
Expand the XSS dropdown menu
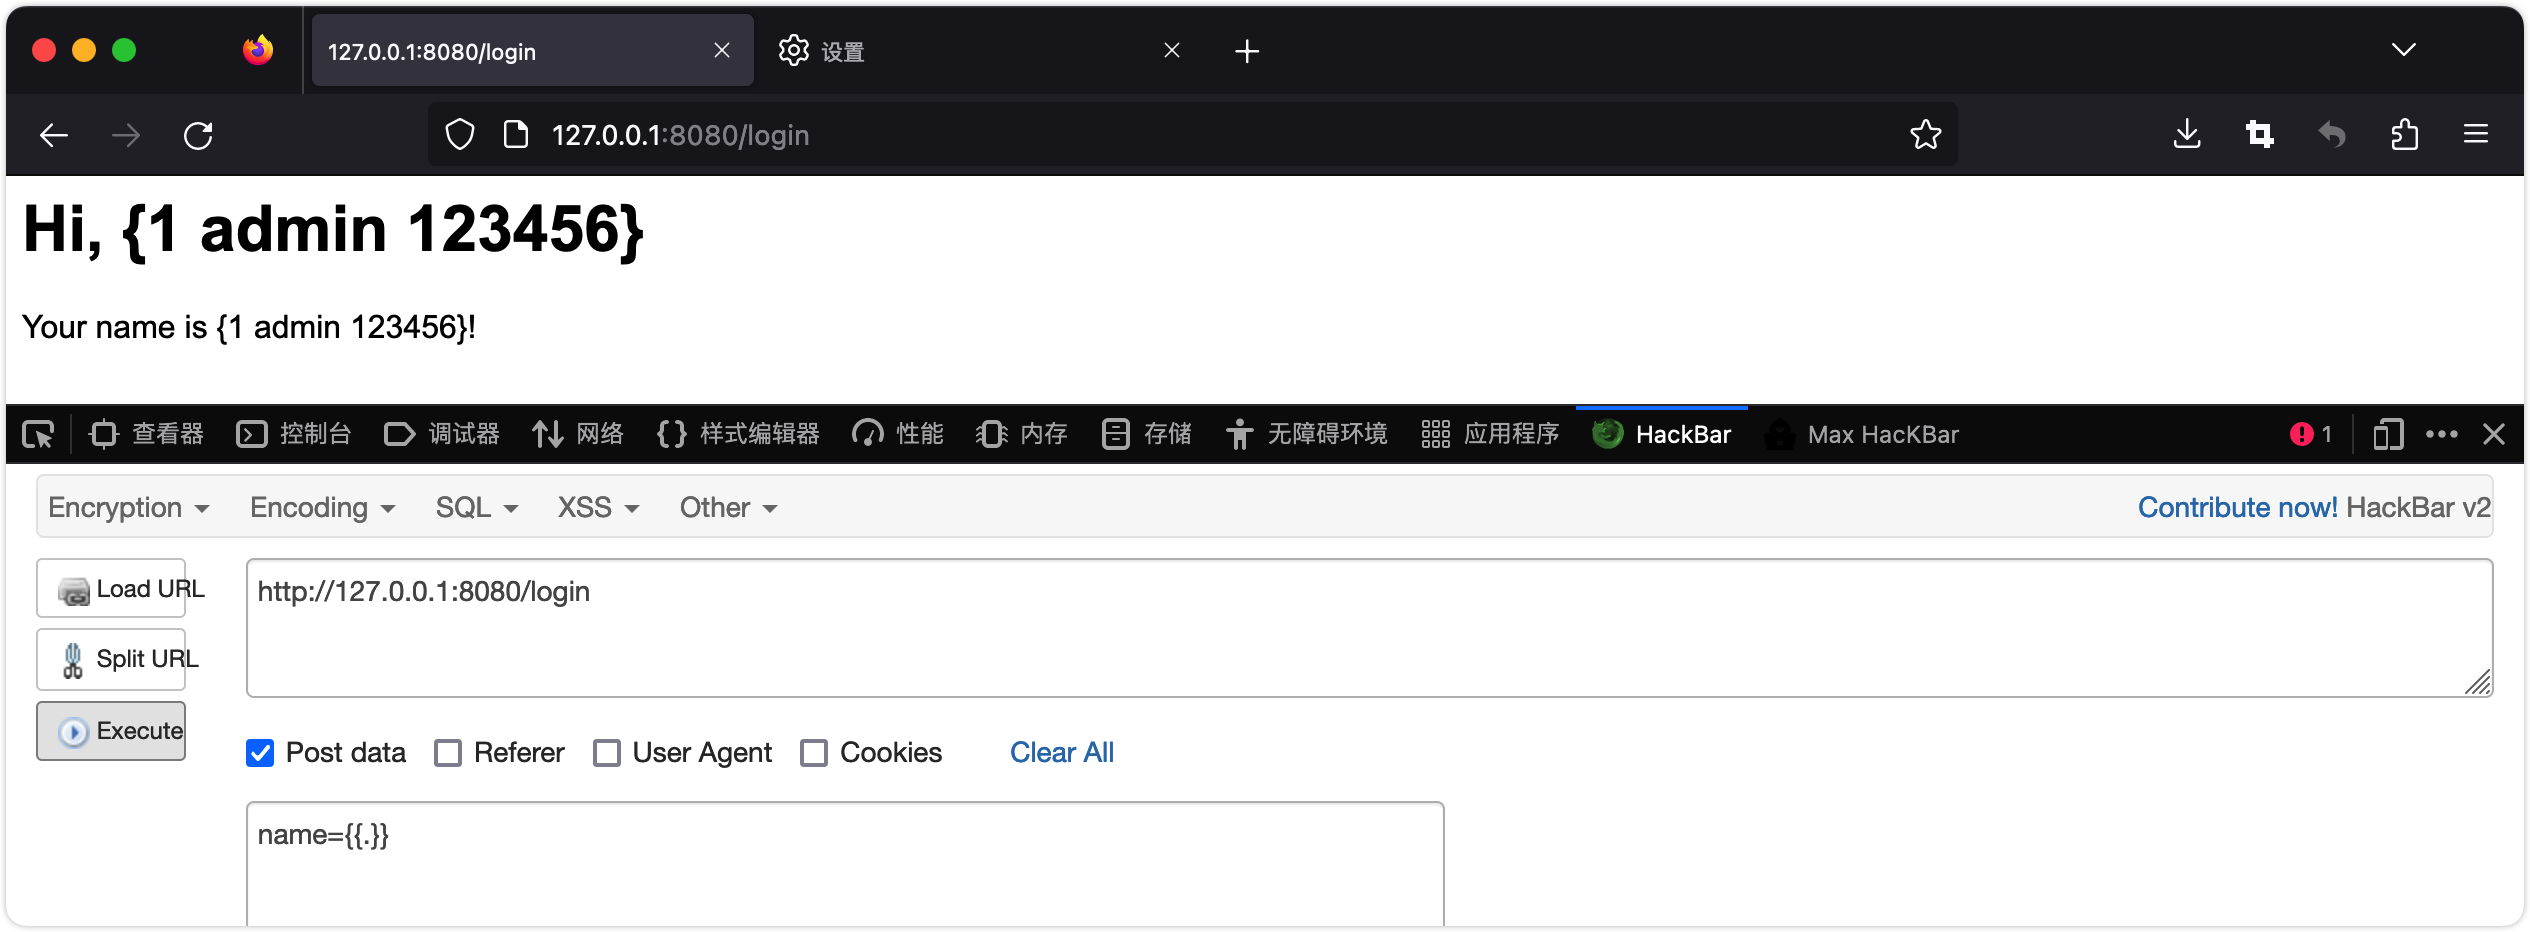597,508
